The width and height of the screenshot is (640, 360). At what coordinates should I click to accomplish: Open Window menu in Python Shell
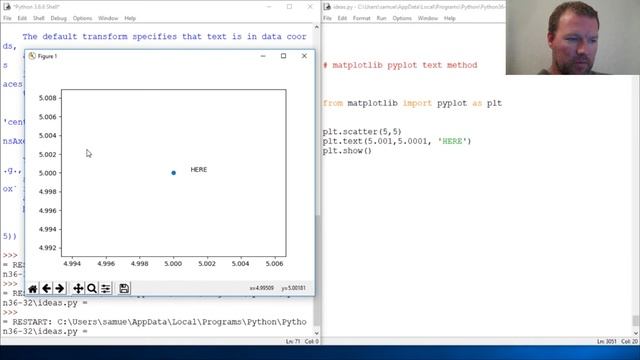tap(108, 18)
